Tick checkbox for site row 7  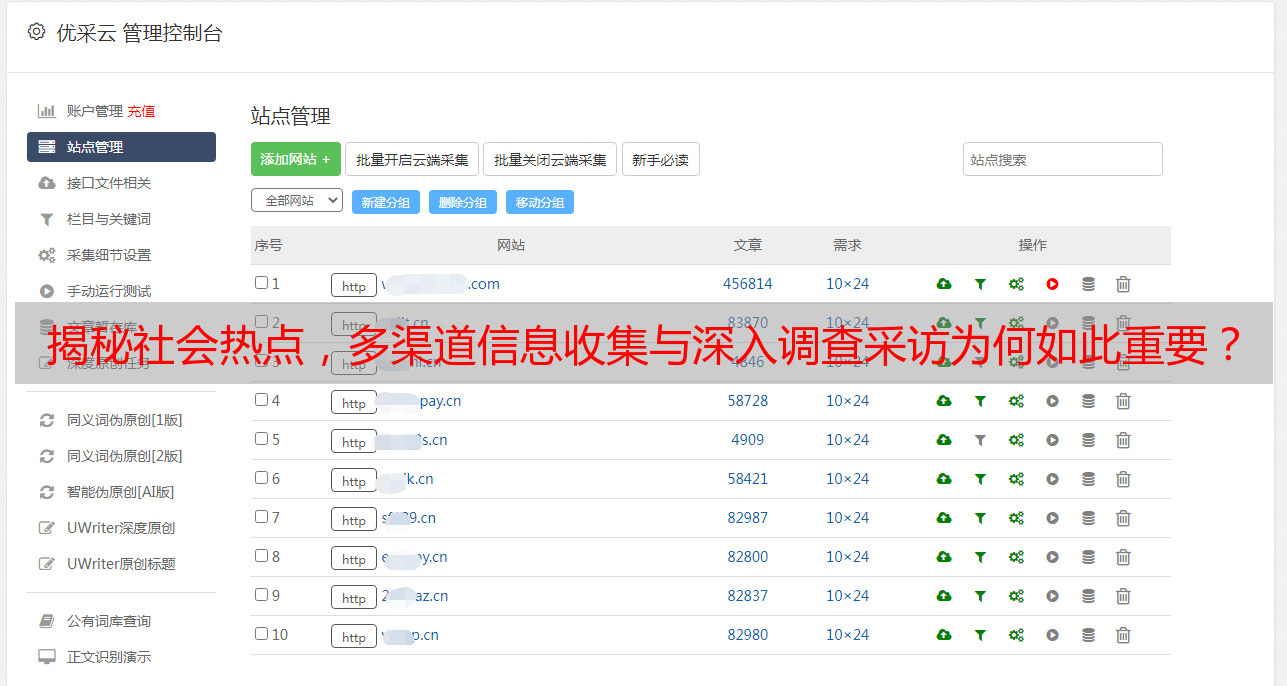pos(261,517)
